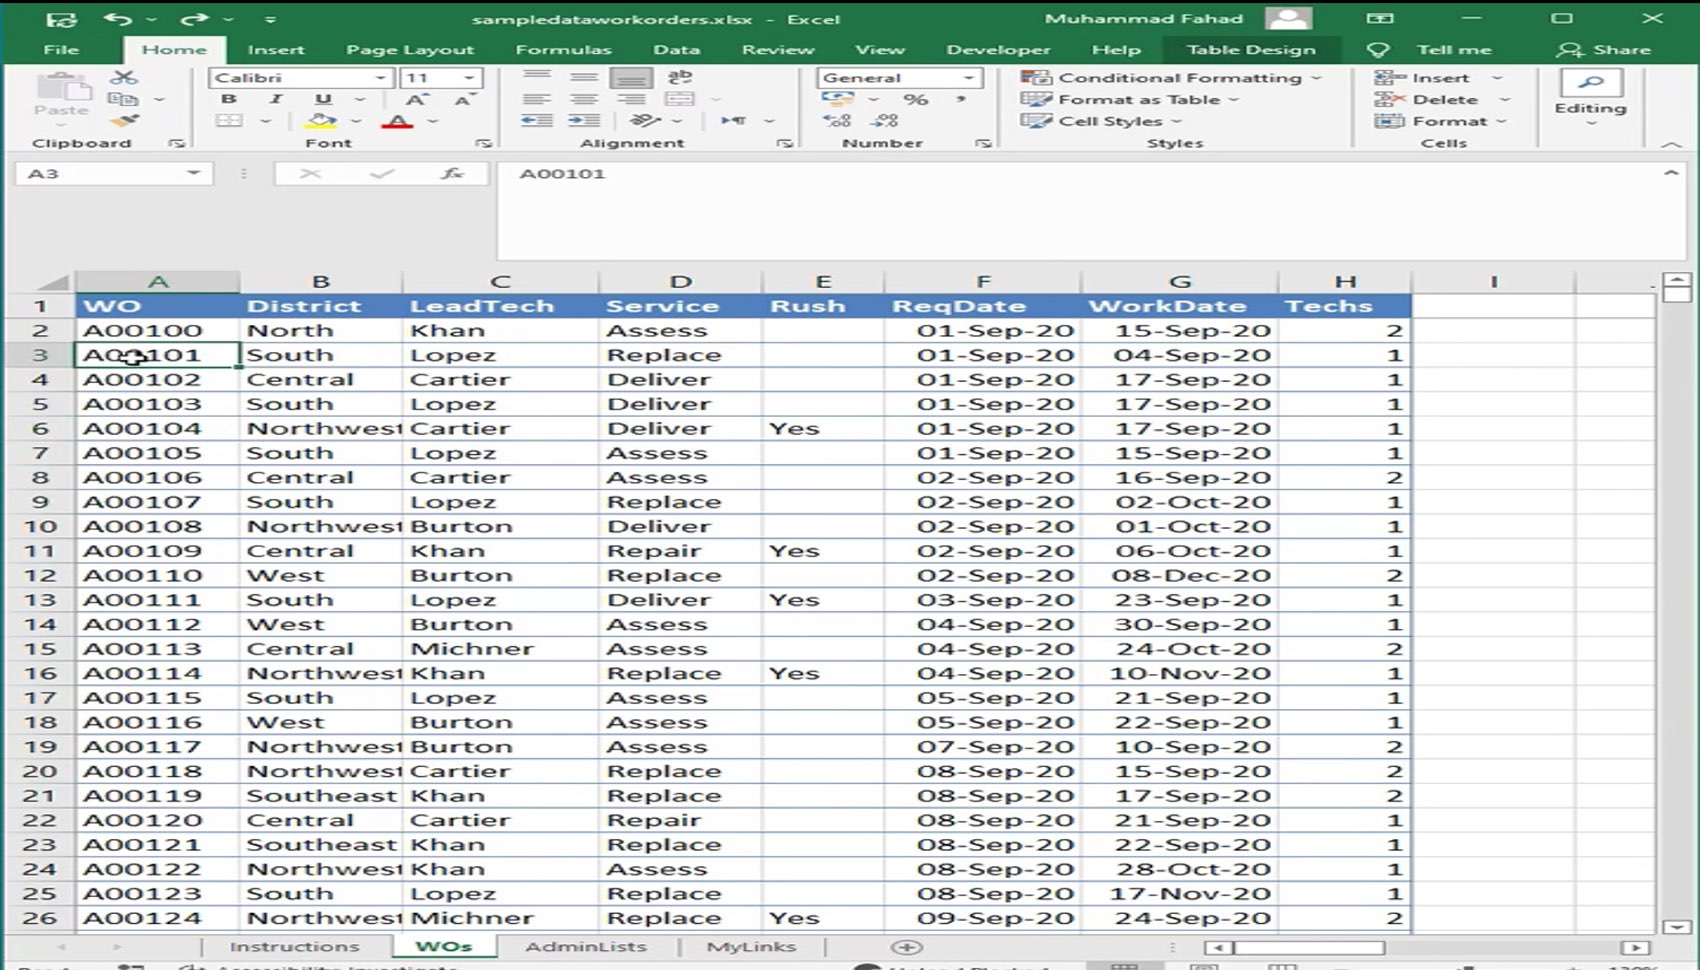Click Merge & Center icon
The width and height of the screenshot is (1700, 970).
680,99
